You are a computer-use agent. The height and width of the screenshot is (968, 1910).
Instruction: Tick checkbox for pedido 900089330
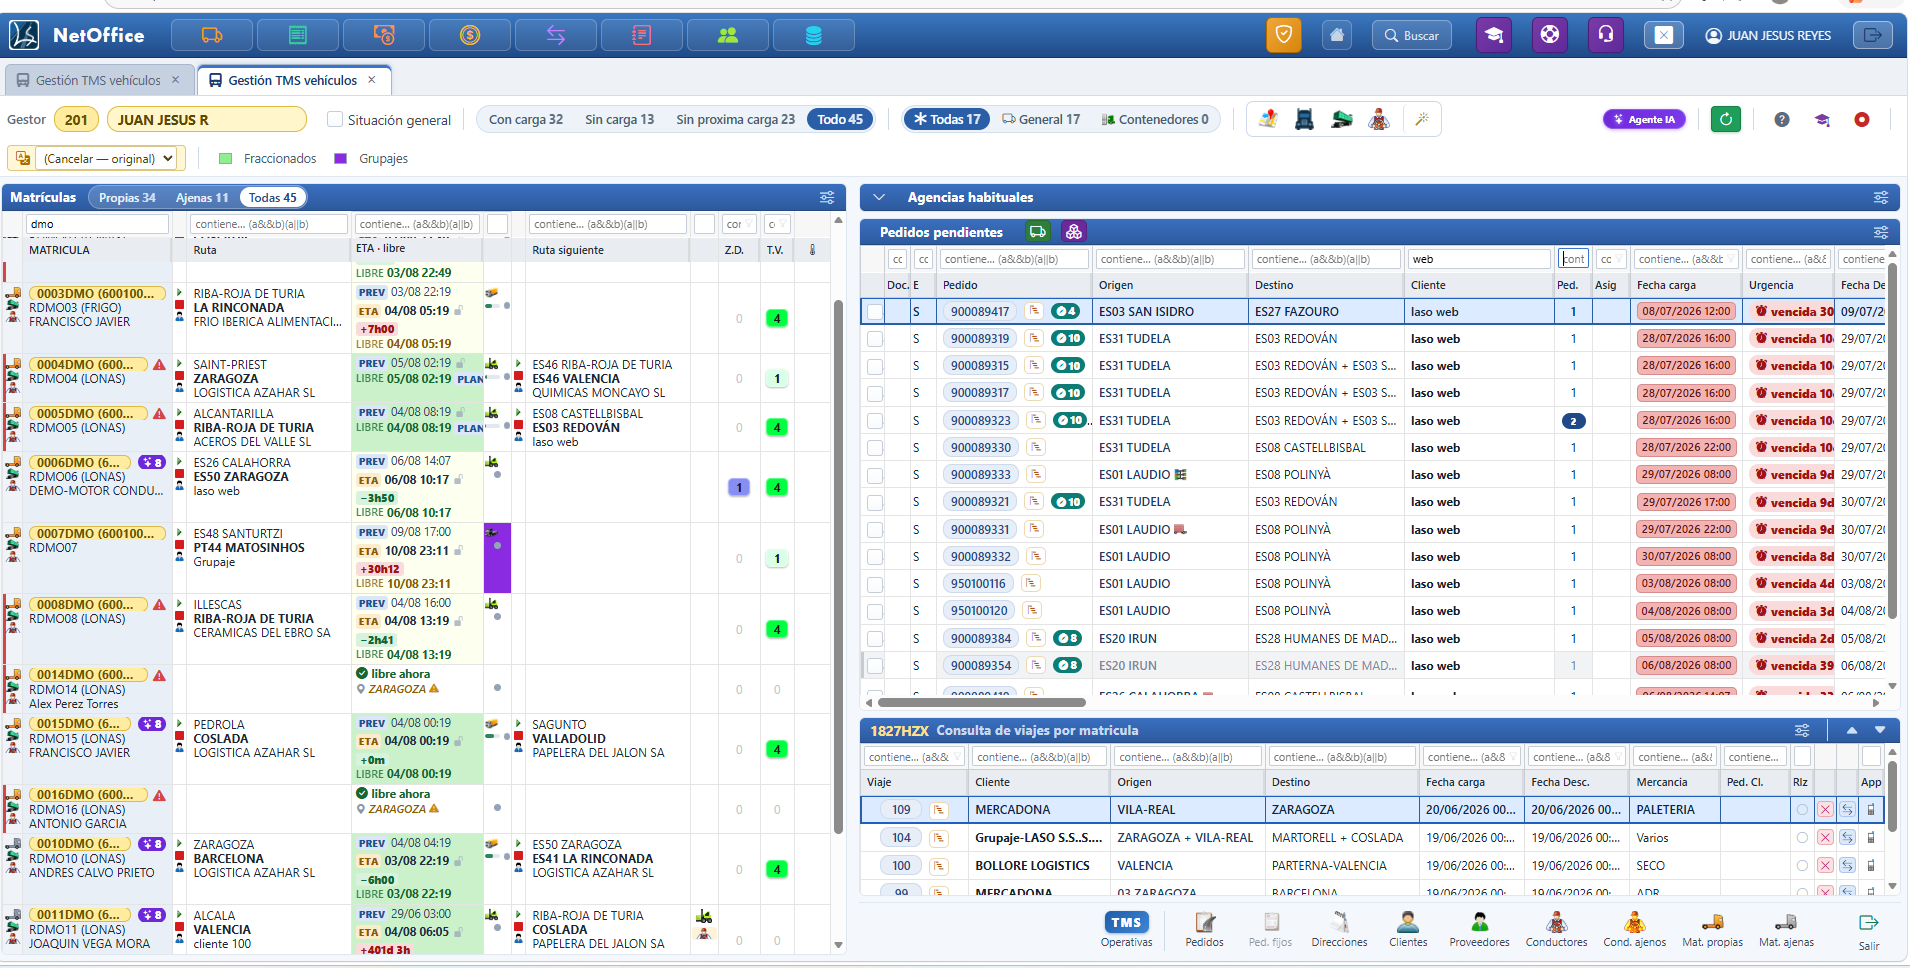pos(875,448)
